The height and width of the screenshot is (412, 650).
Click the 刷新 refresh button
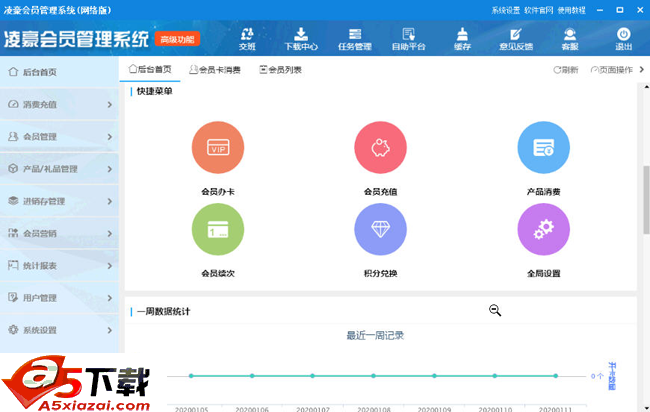pyautogui.click(x=565, y=70)
